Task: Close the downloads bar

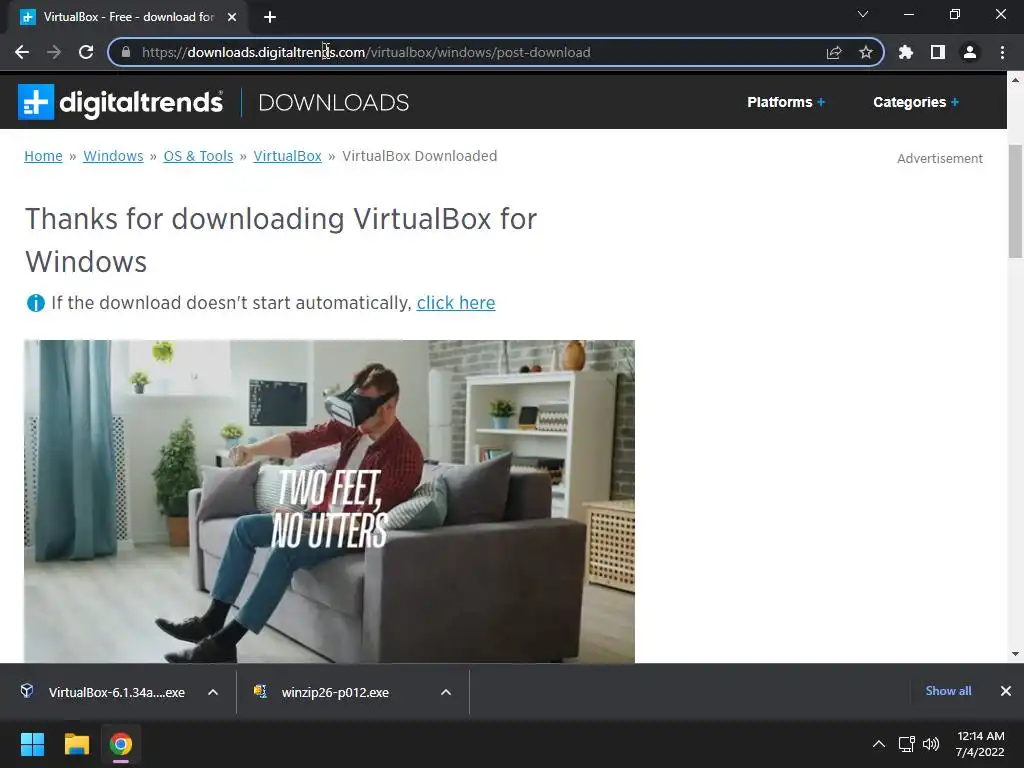Action: pyautogui.click(x=1006, y=691)
